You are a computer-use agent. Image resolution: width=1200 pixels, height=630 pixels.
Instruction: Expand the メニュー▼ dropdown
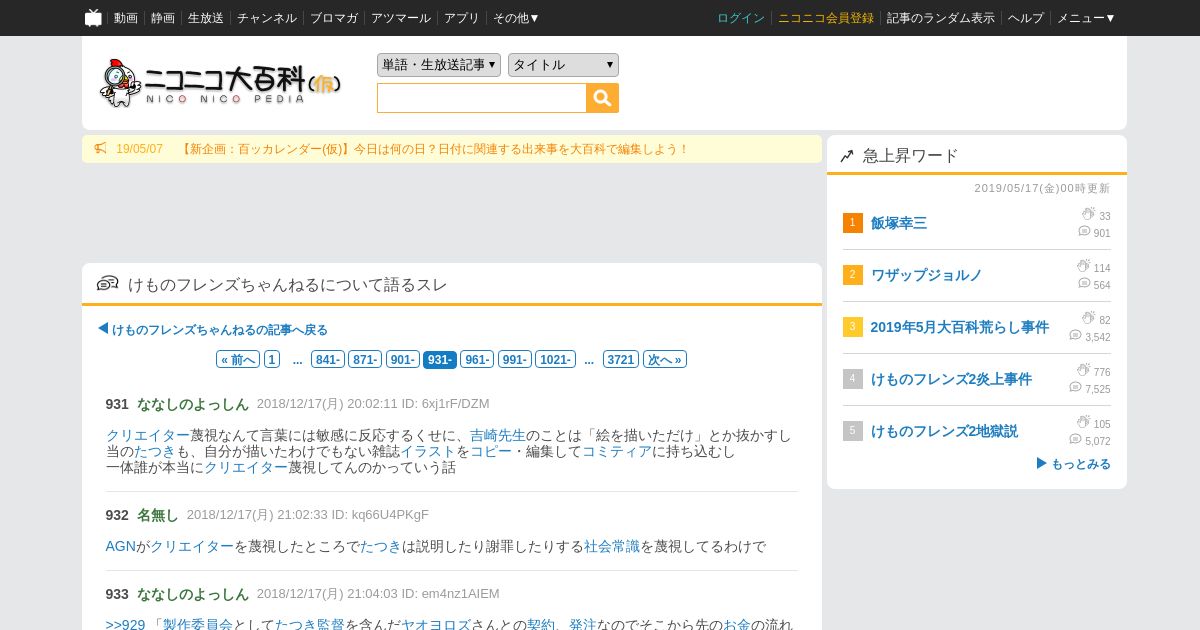pyautogui.click(x=1086, y=18)
